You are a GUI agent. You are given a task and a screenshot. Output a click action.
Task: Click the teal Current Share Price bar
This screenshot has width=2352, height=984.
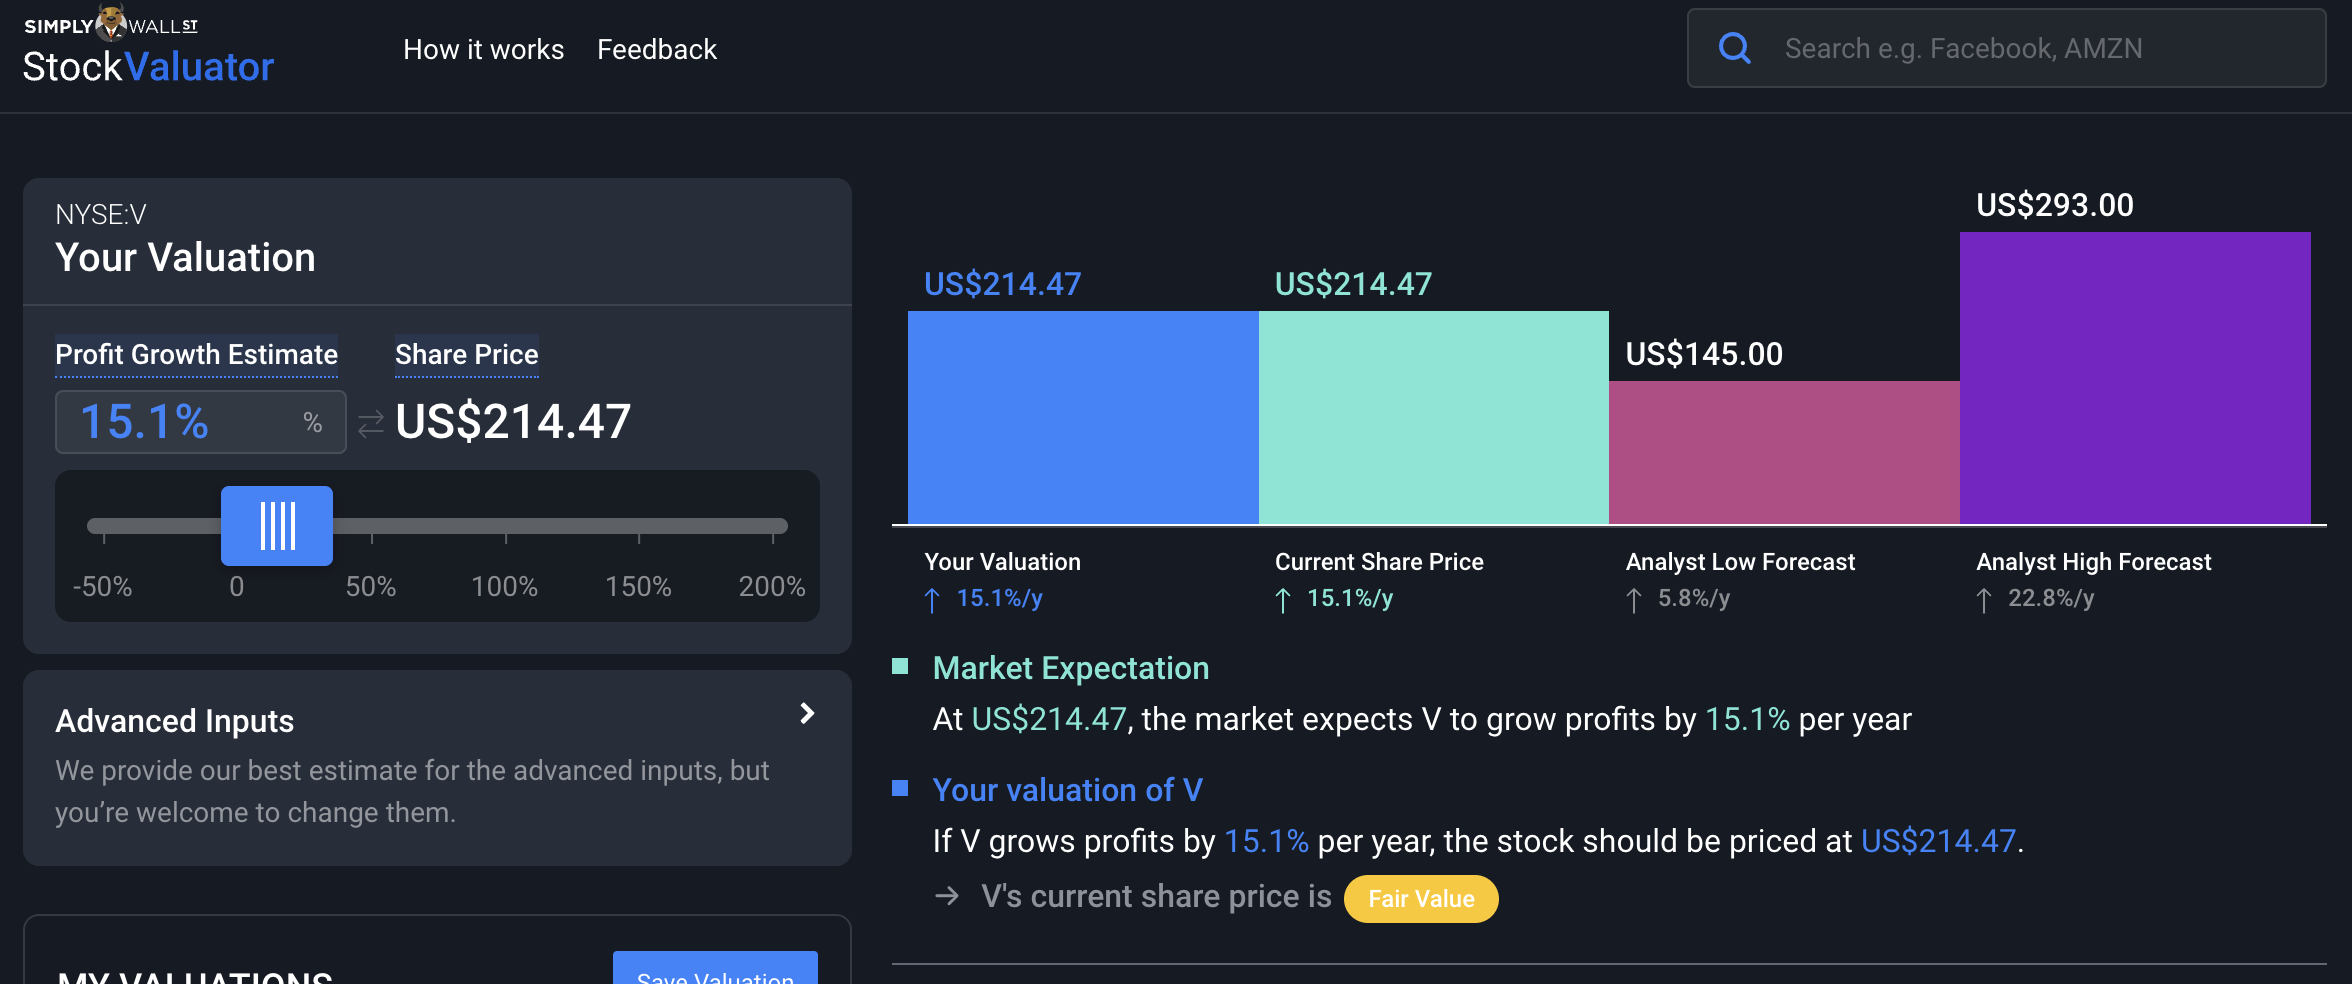[1434, 417]
